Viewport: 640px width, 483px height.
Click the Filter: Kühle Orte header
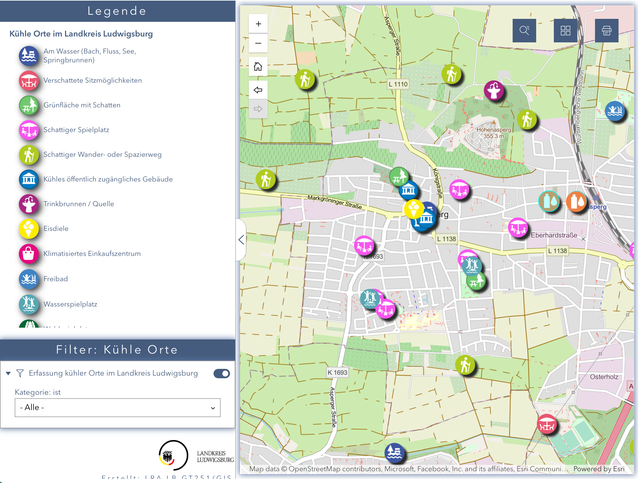pos(118,349)
